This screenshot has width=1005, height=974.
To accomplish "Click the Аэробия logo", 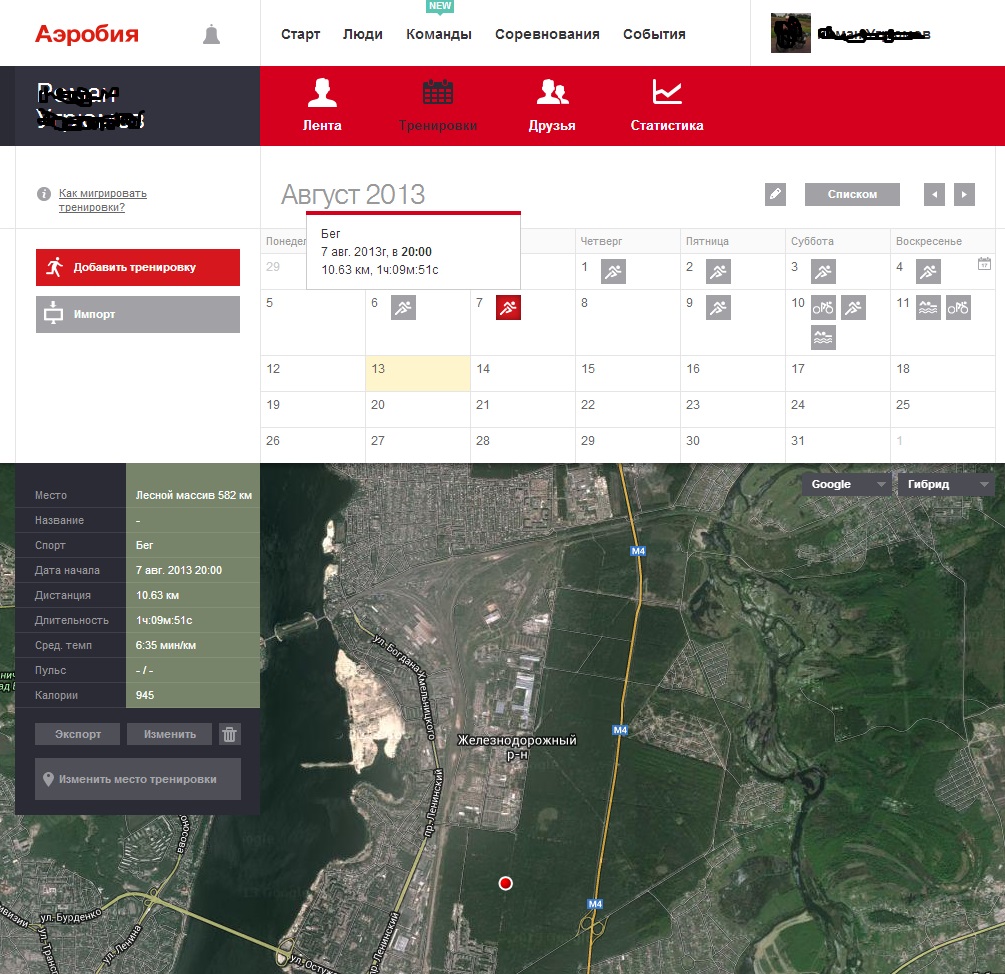I will 87,34.
